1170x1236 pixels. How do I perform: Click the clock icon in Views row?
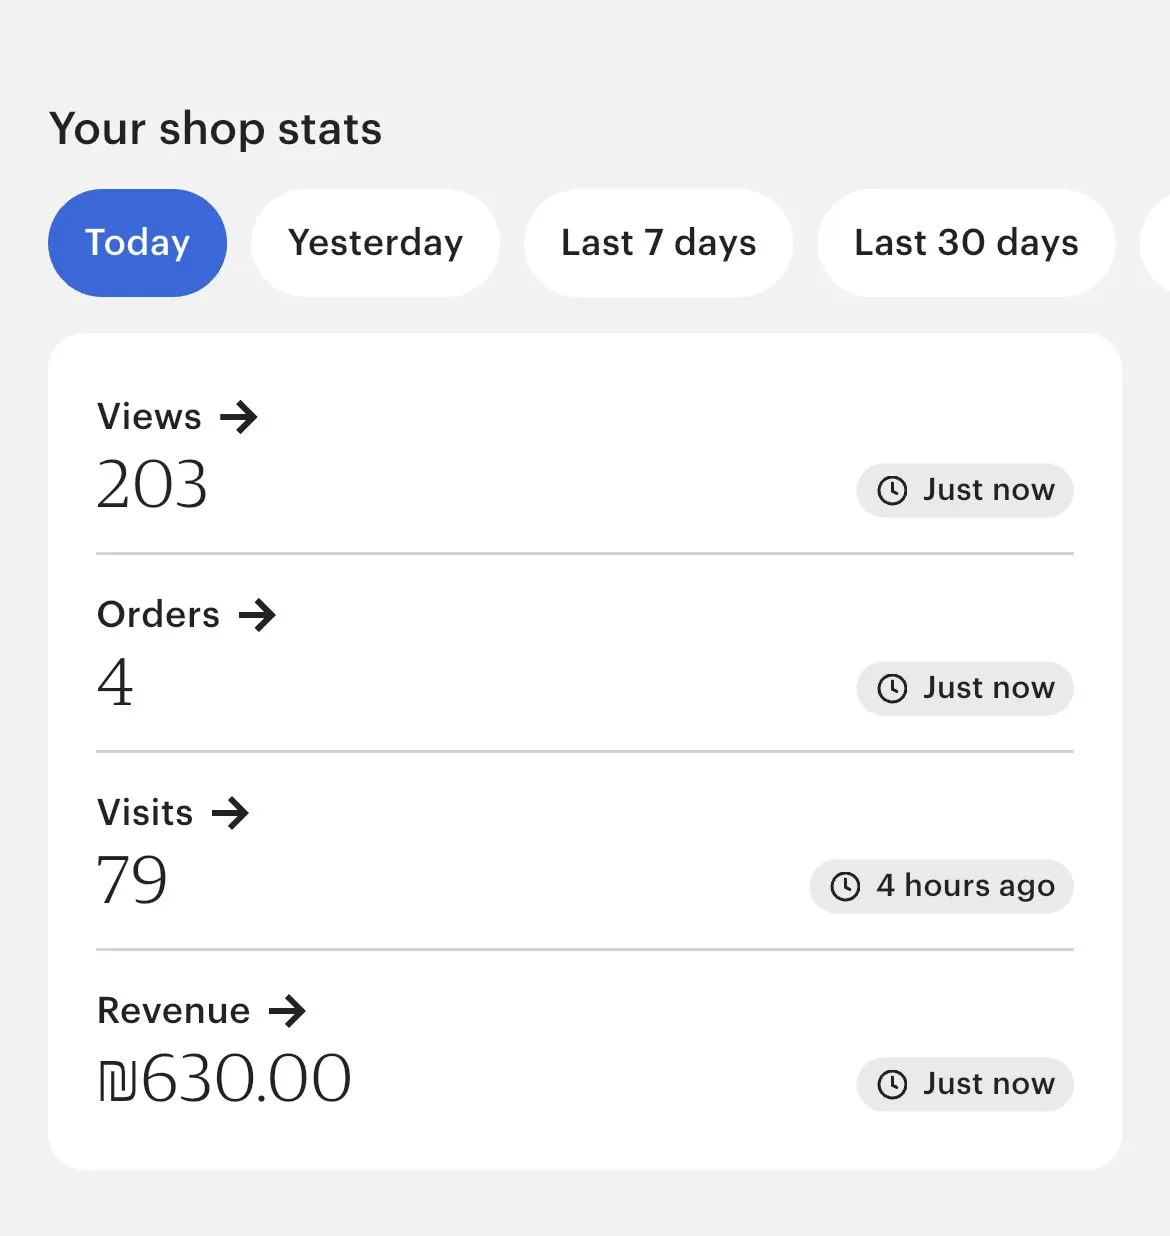tap(892, 490)
